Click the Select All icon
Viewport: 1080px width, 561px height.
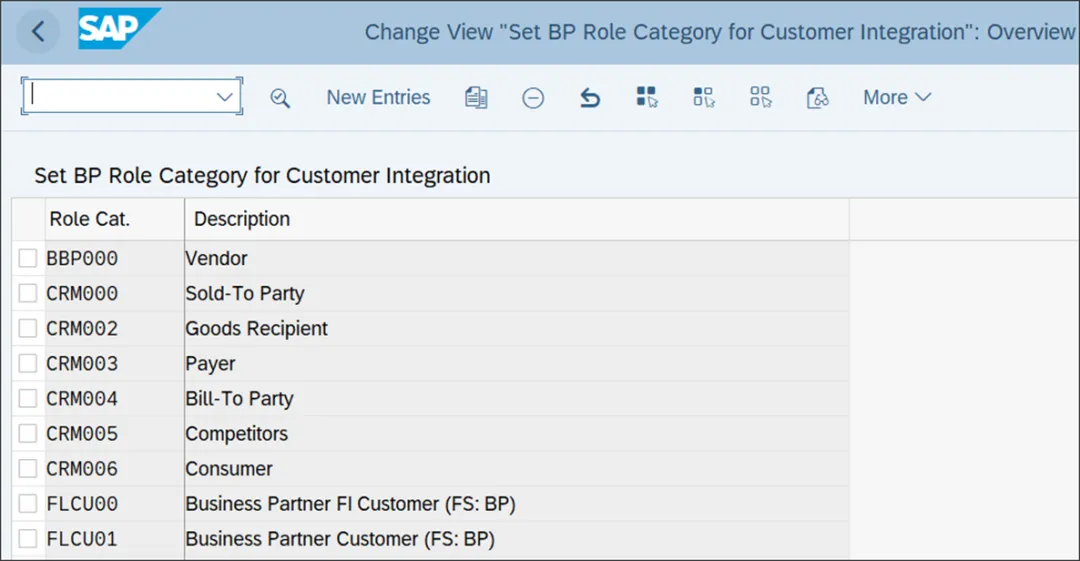[x=647, y=98]
